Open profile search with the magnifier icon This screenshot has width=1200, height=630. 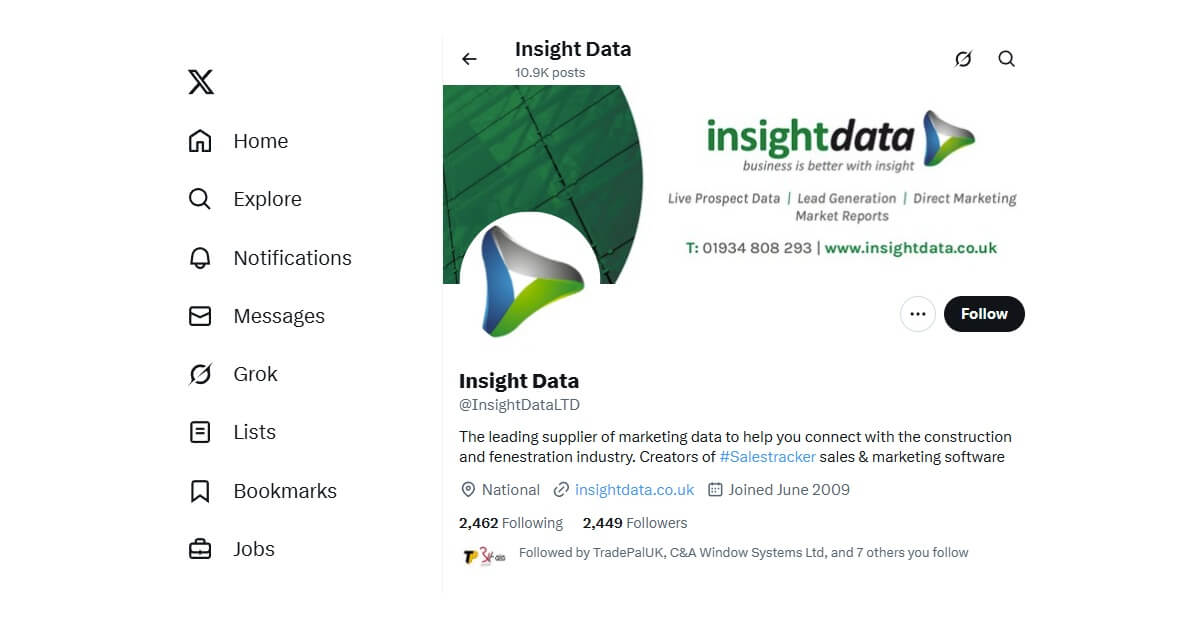click(1006, 58)
